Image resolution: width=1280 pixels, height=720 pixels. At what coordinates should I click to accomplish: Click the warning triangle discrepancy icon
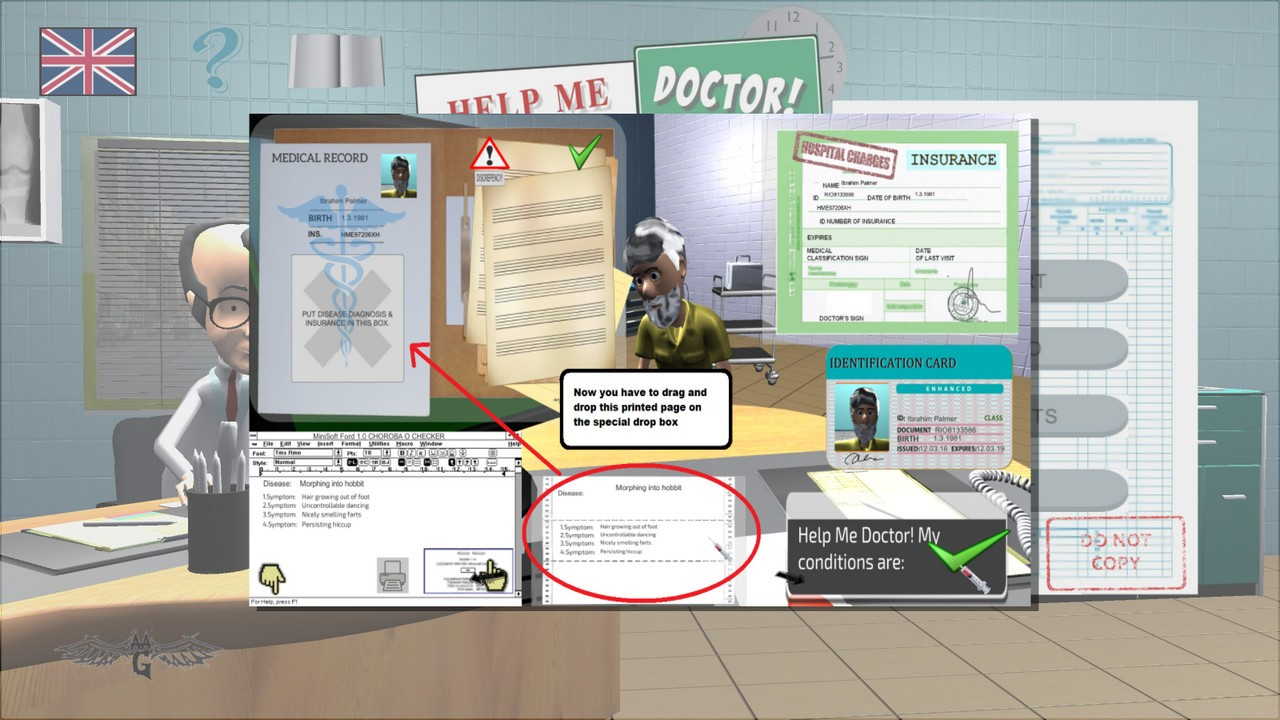coord(490,156)
